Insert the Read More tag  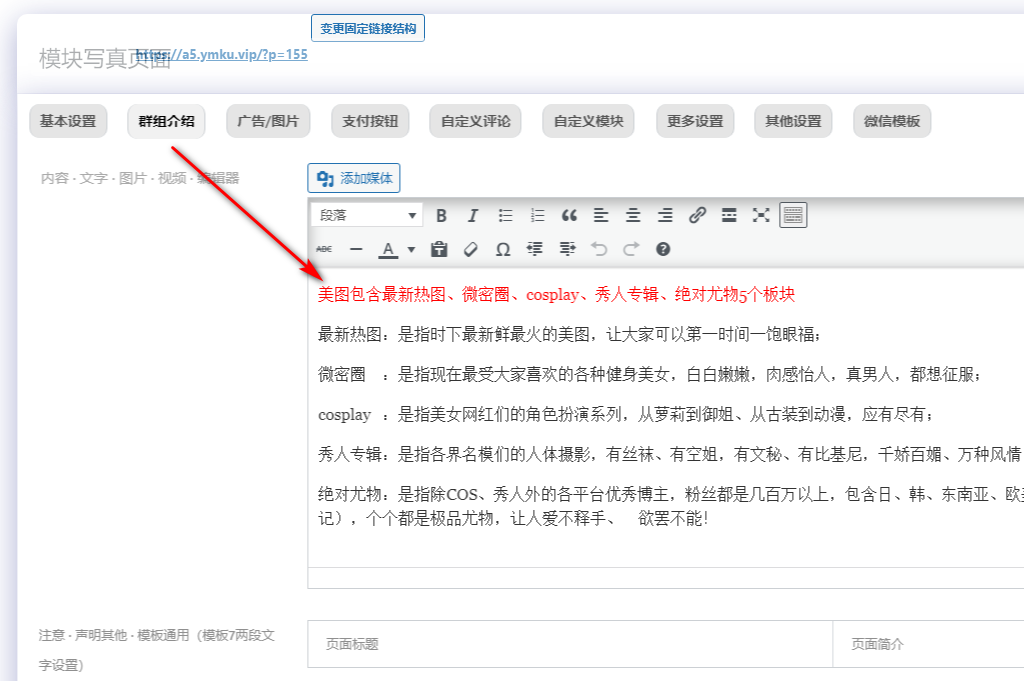coord(728,214)
